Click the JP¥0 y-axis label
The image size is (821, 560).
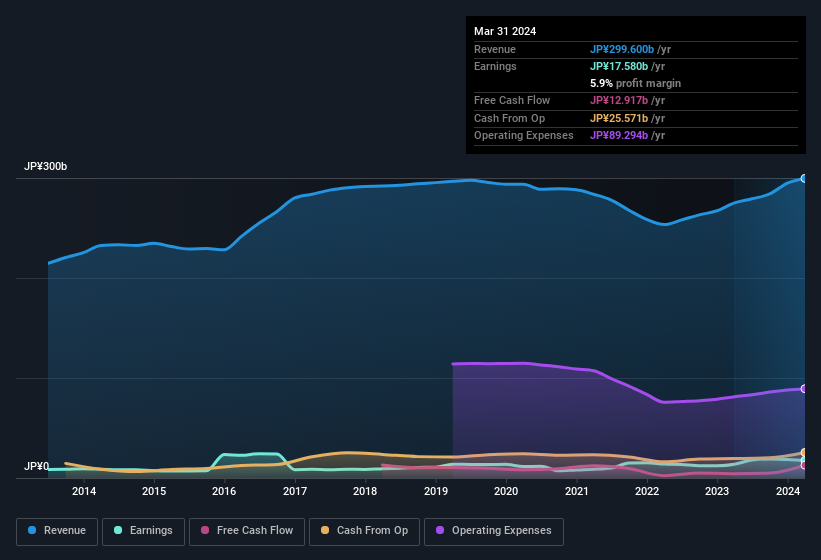click(x=36, y=467)
